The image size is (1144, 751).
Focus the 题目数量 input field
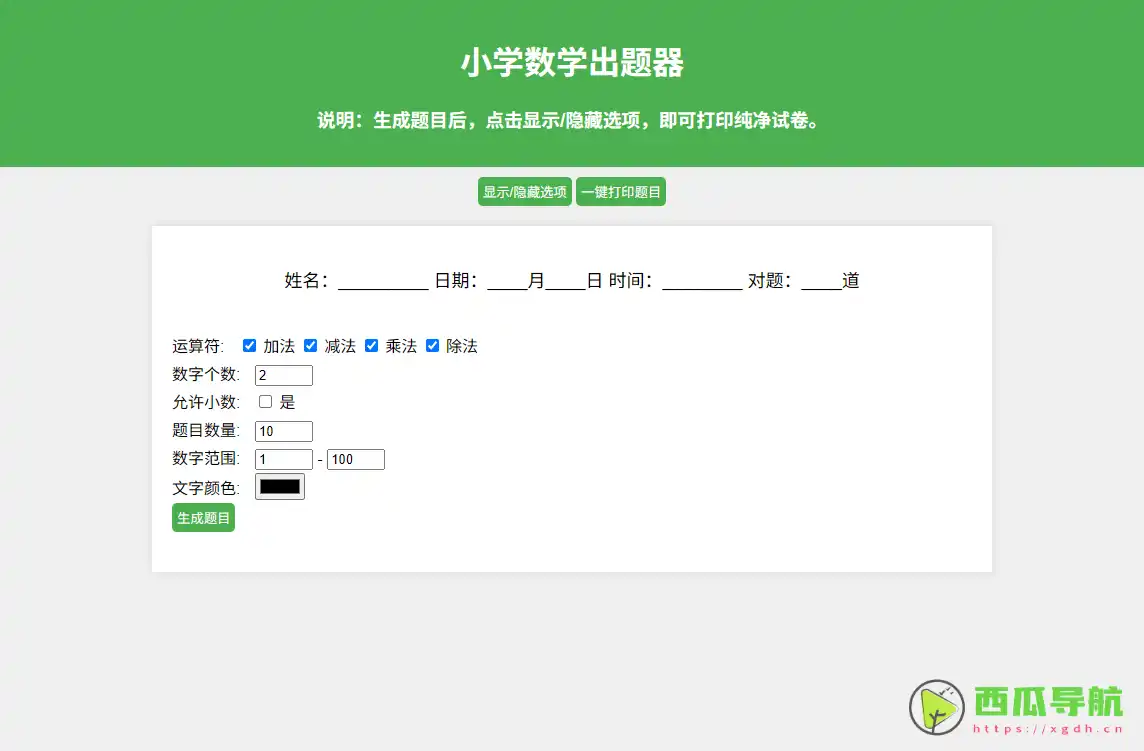(x=284, y=431)
